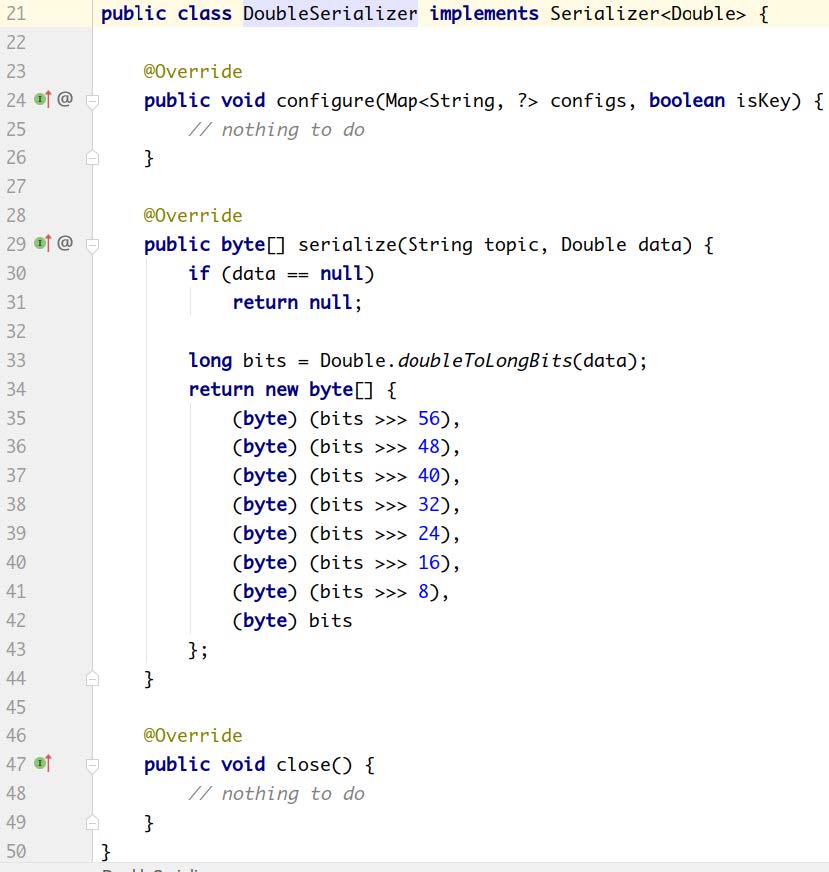Click the fold end marker on line 49
The width and height of the screenshot is (829, 872).
coord(93,823)
